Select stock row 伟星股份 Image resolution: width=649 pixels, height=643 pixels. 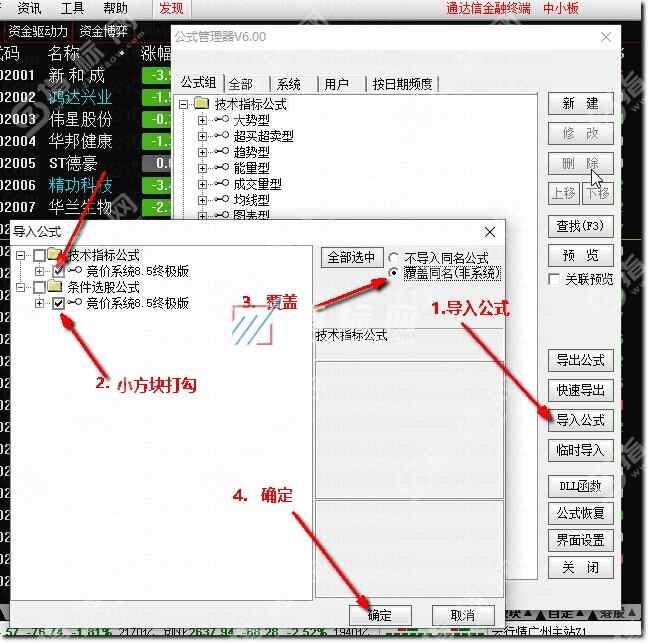pyautogui.click(x=80, y=119)
